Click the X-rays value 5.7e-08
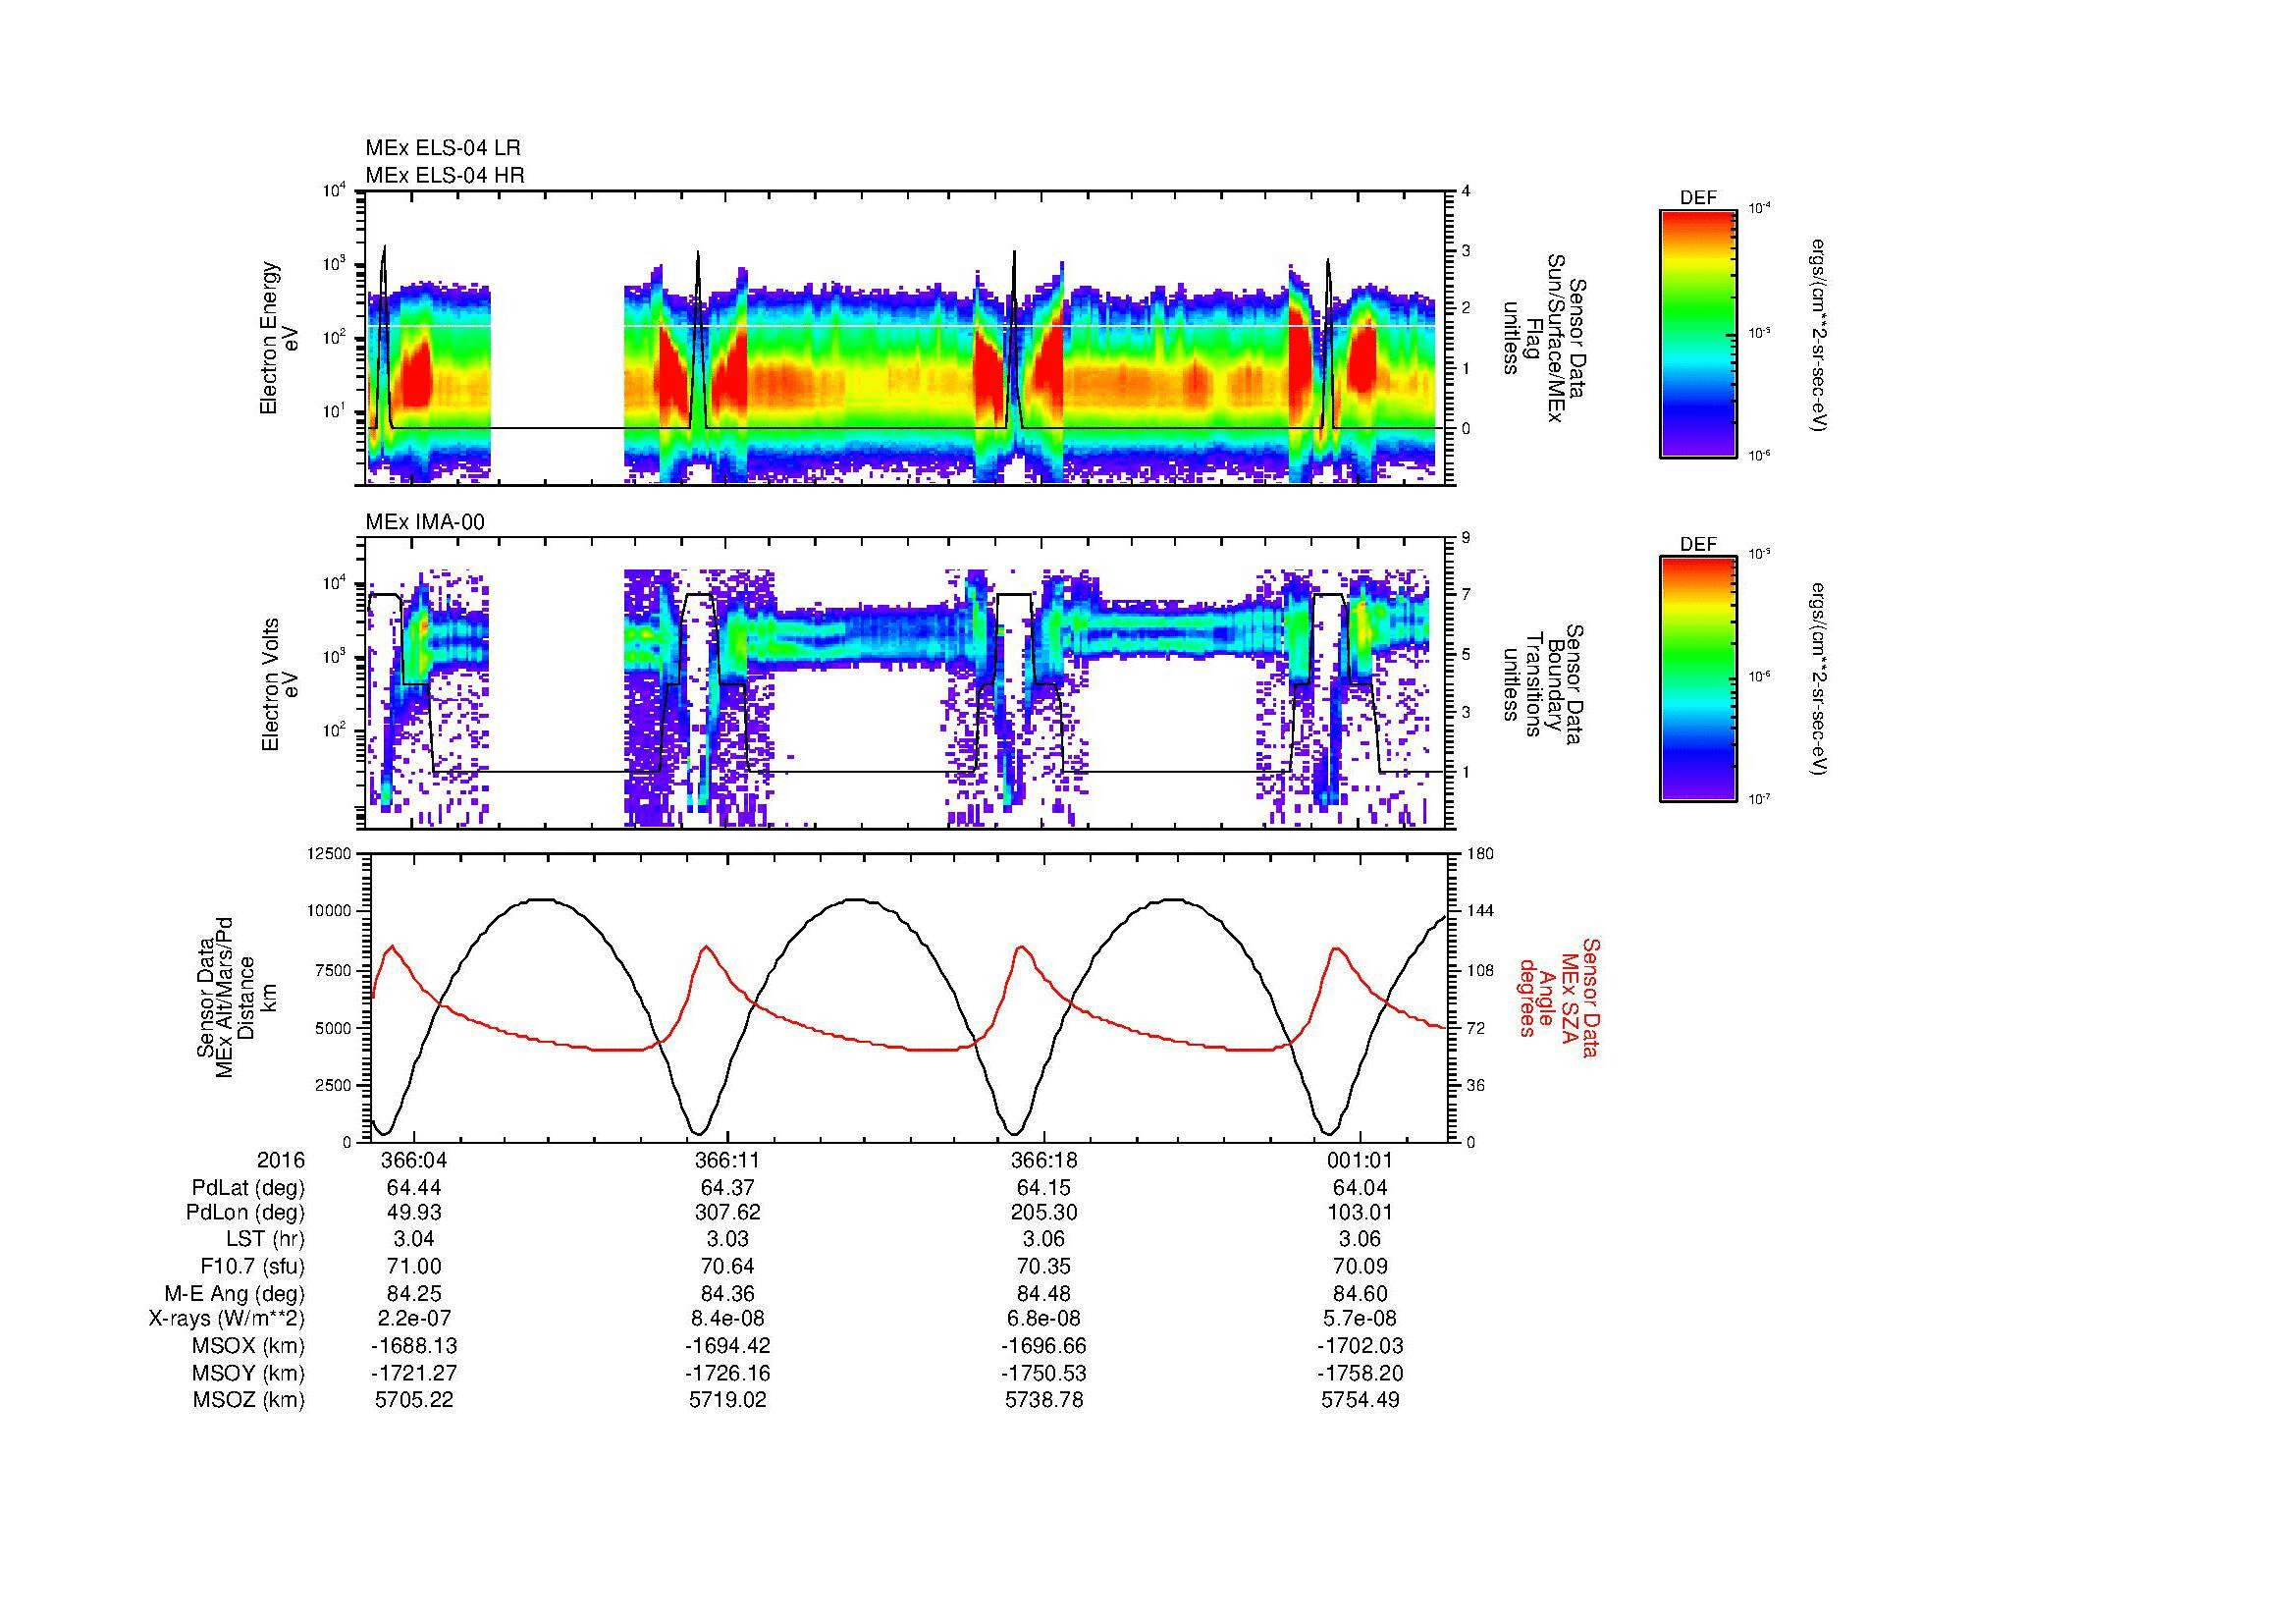This screenshot has height=1623, width=2296. pos(1360,1319)
